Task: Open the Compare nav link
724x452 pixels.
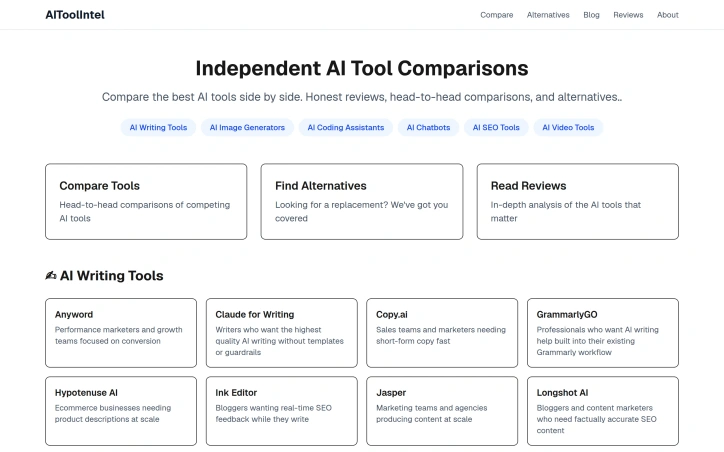Action: click(x=496, y=15)
